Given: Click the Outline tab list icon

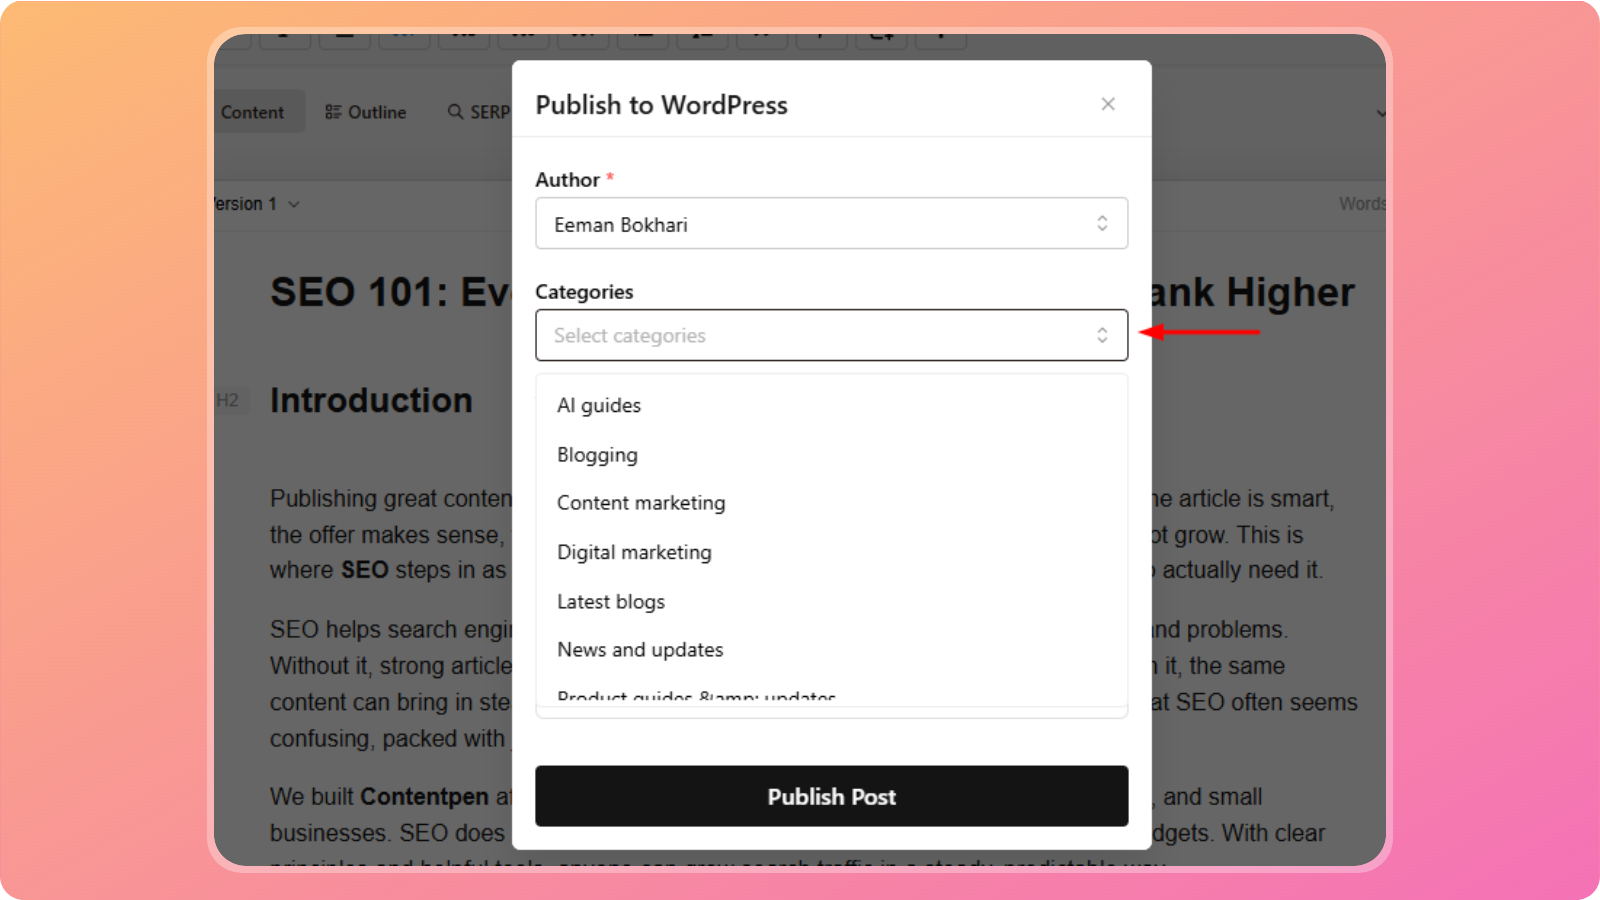Looking at the screenshot, I should (333, 112).
